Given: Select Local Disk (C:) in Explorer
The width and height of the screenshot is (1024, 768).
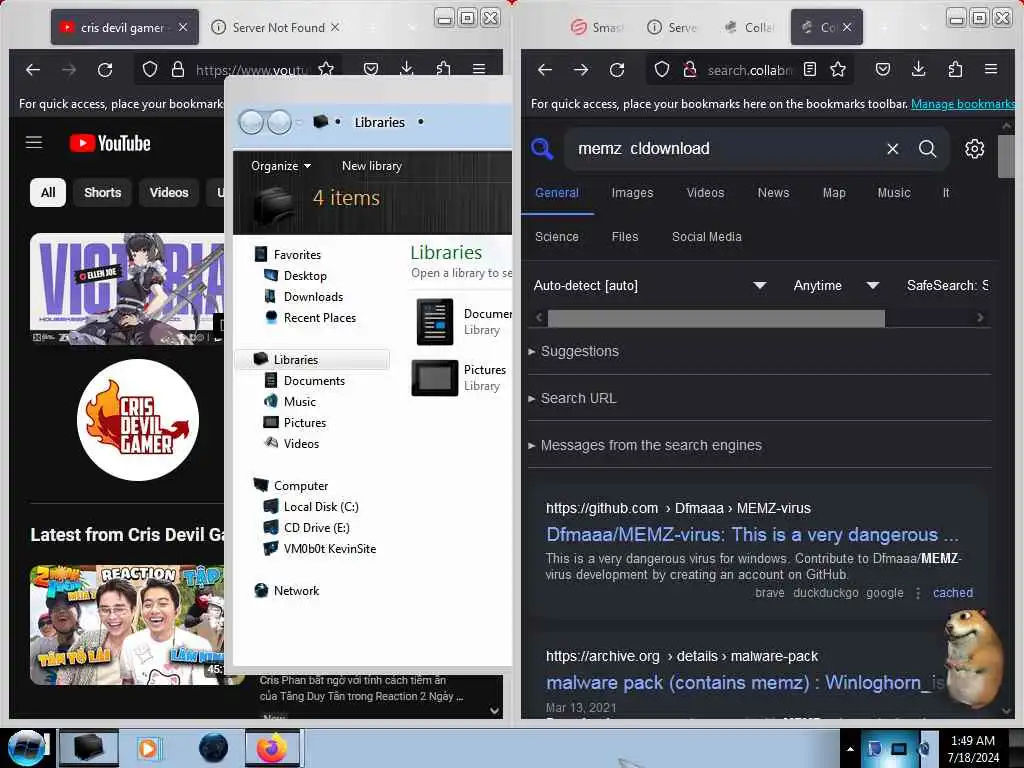Looking at the screenshot, I should click(321, 507).
